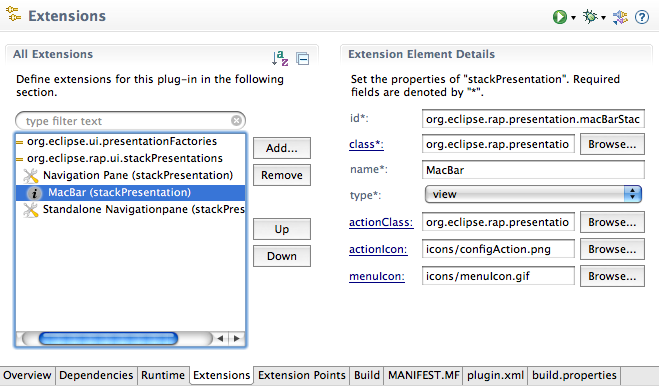
Task: Select the Standalone Navigationpane tree item
Action: (144, 209)
